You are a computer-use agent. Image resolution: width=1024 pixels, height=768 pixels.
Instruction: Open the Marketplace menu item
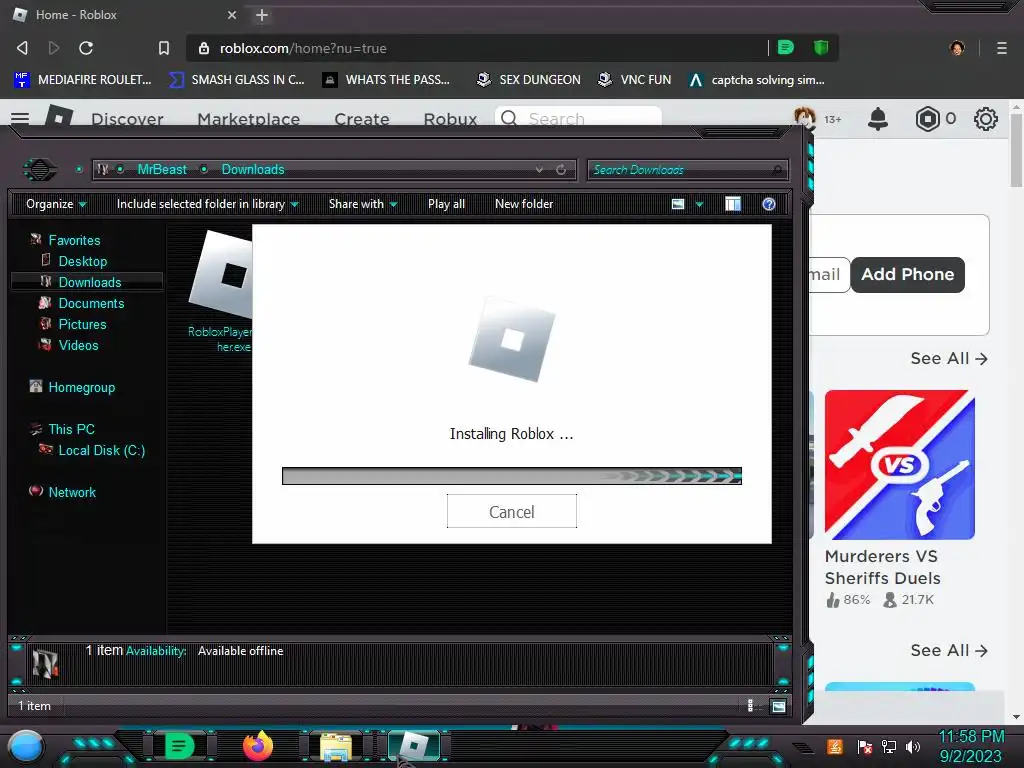point(249,119)
